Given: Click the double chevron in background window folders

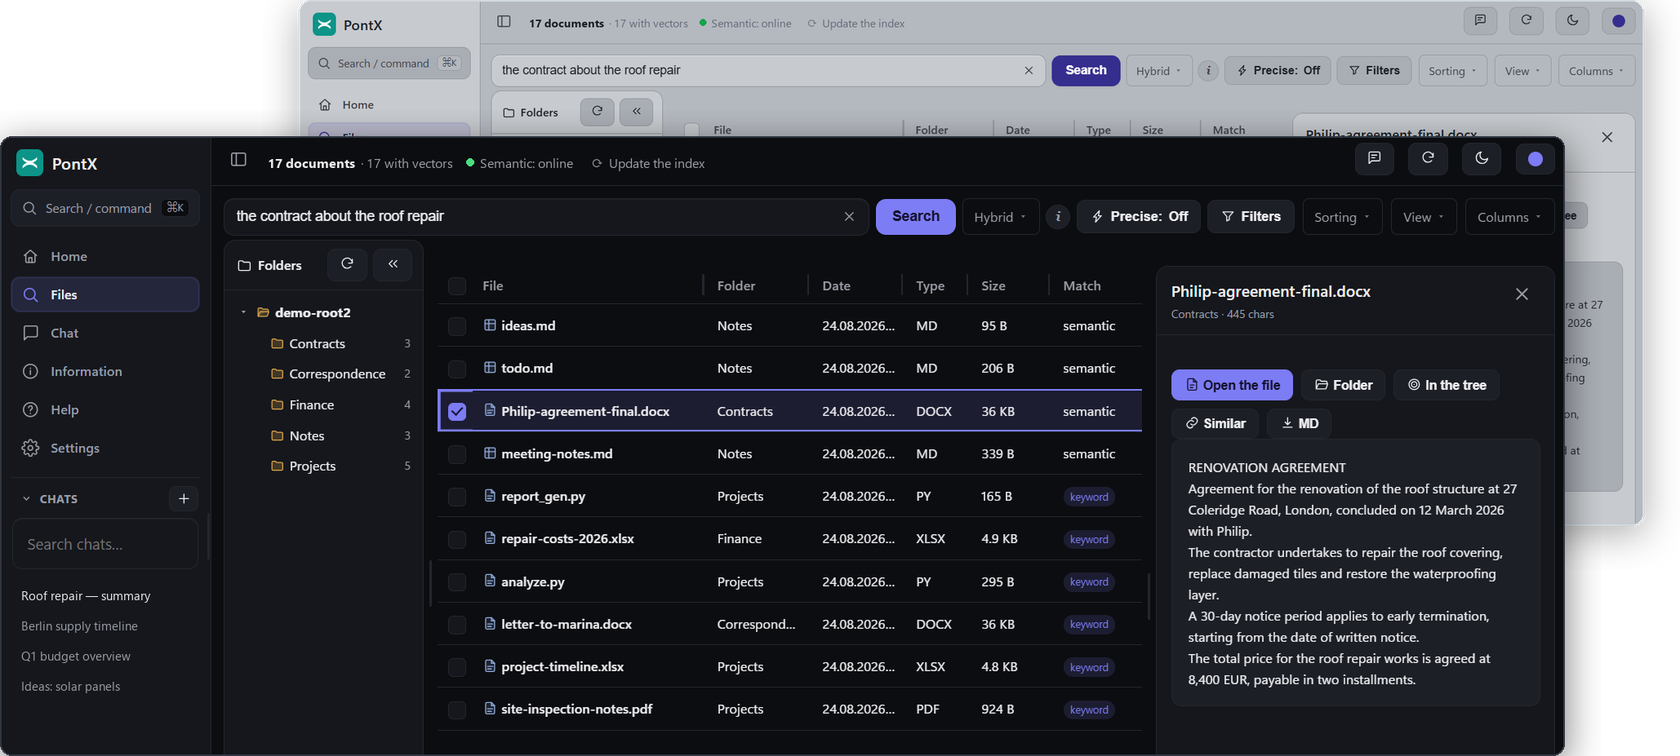Looking at the screenshot, I should (636, 111).
